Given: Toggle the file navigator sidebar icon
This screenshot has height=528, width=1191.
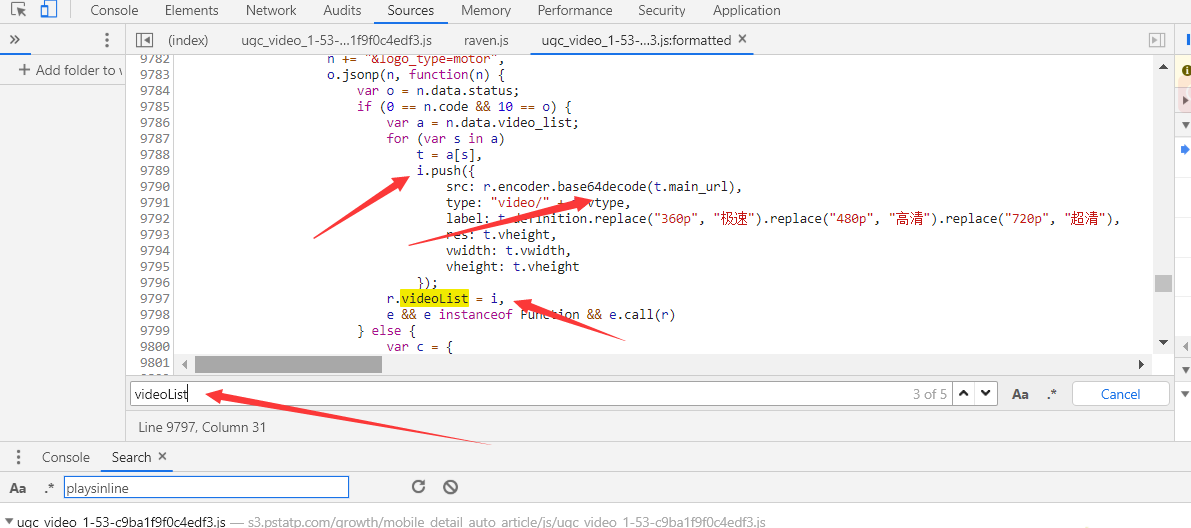Looking at the screenshot, I should [144, 40].
